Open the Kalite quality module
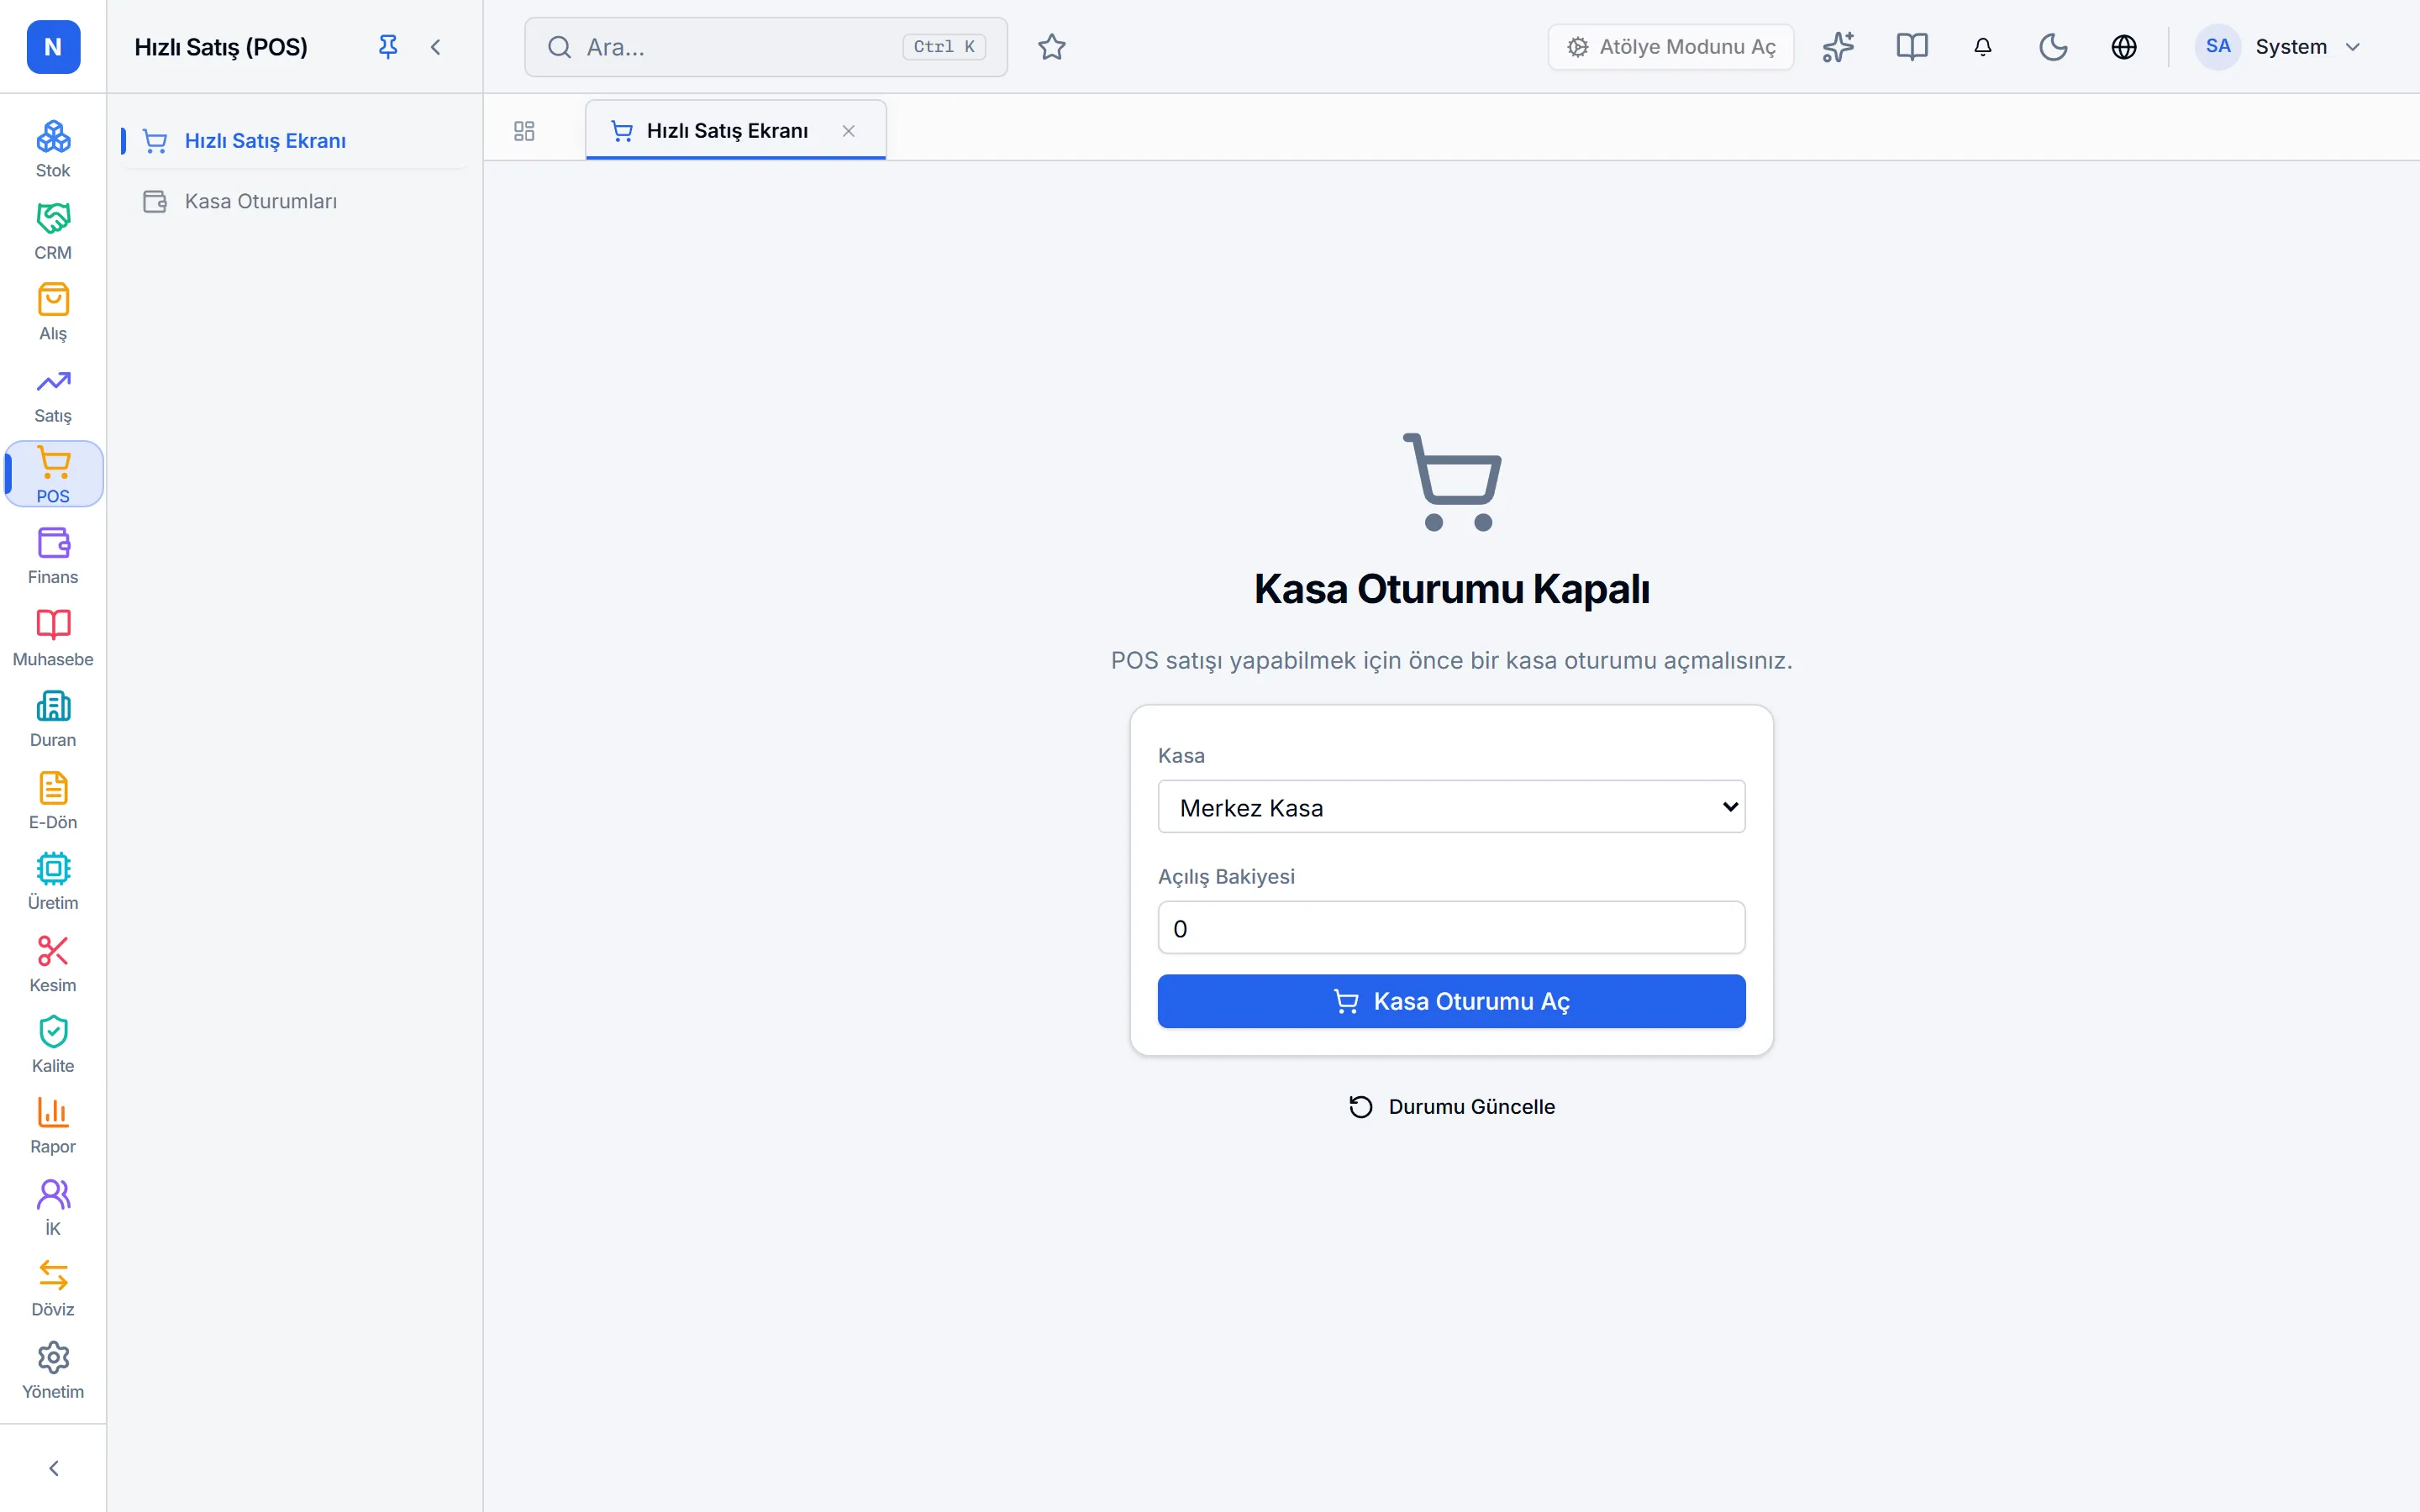 [53, 1045]
